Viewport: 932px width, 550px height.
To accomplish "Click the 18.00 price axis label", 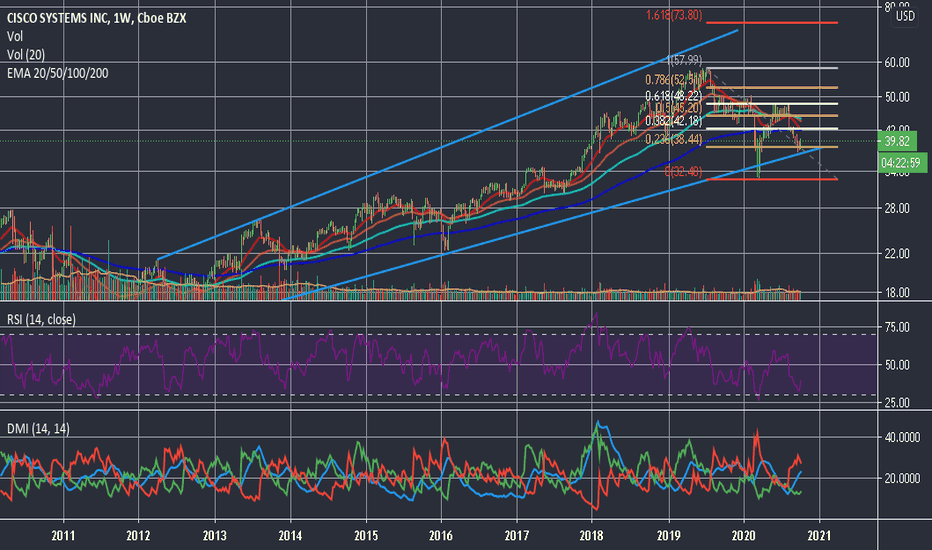I will (897, 293).
